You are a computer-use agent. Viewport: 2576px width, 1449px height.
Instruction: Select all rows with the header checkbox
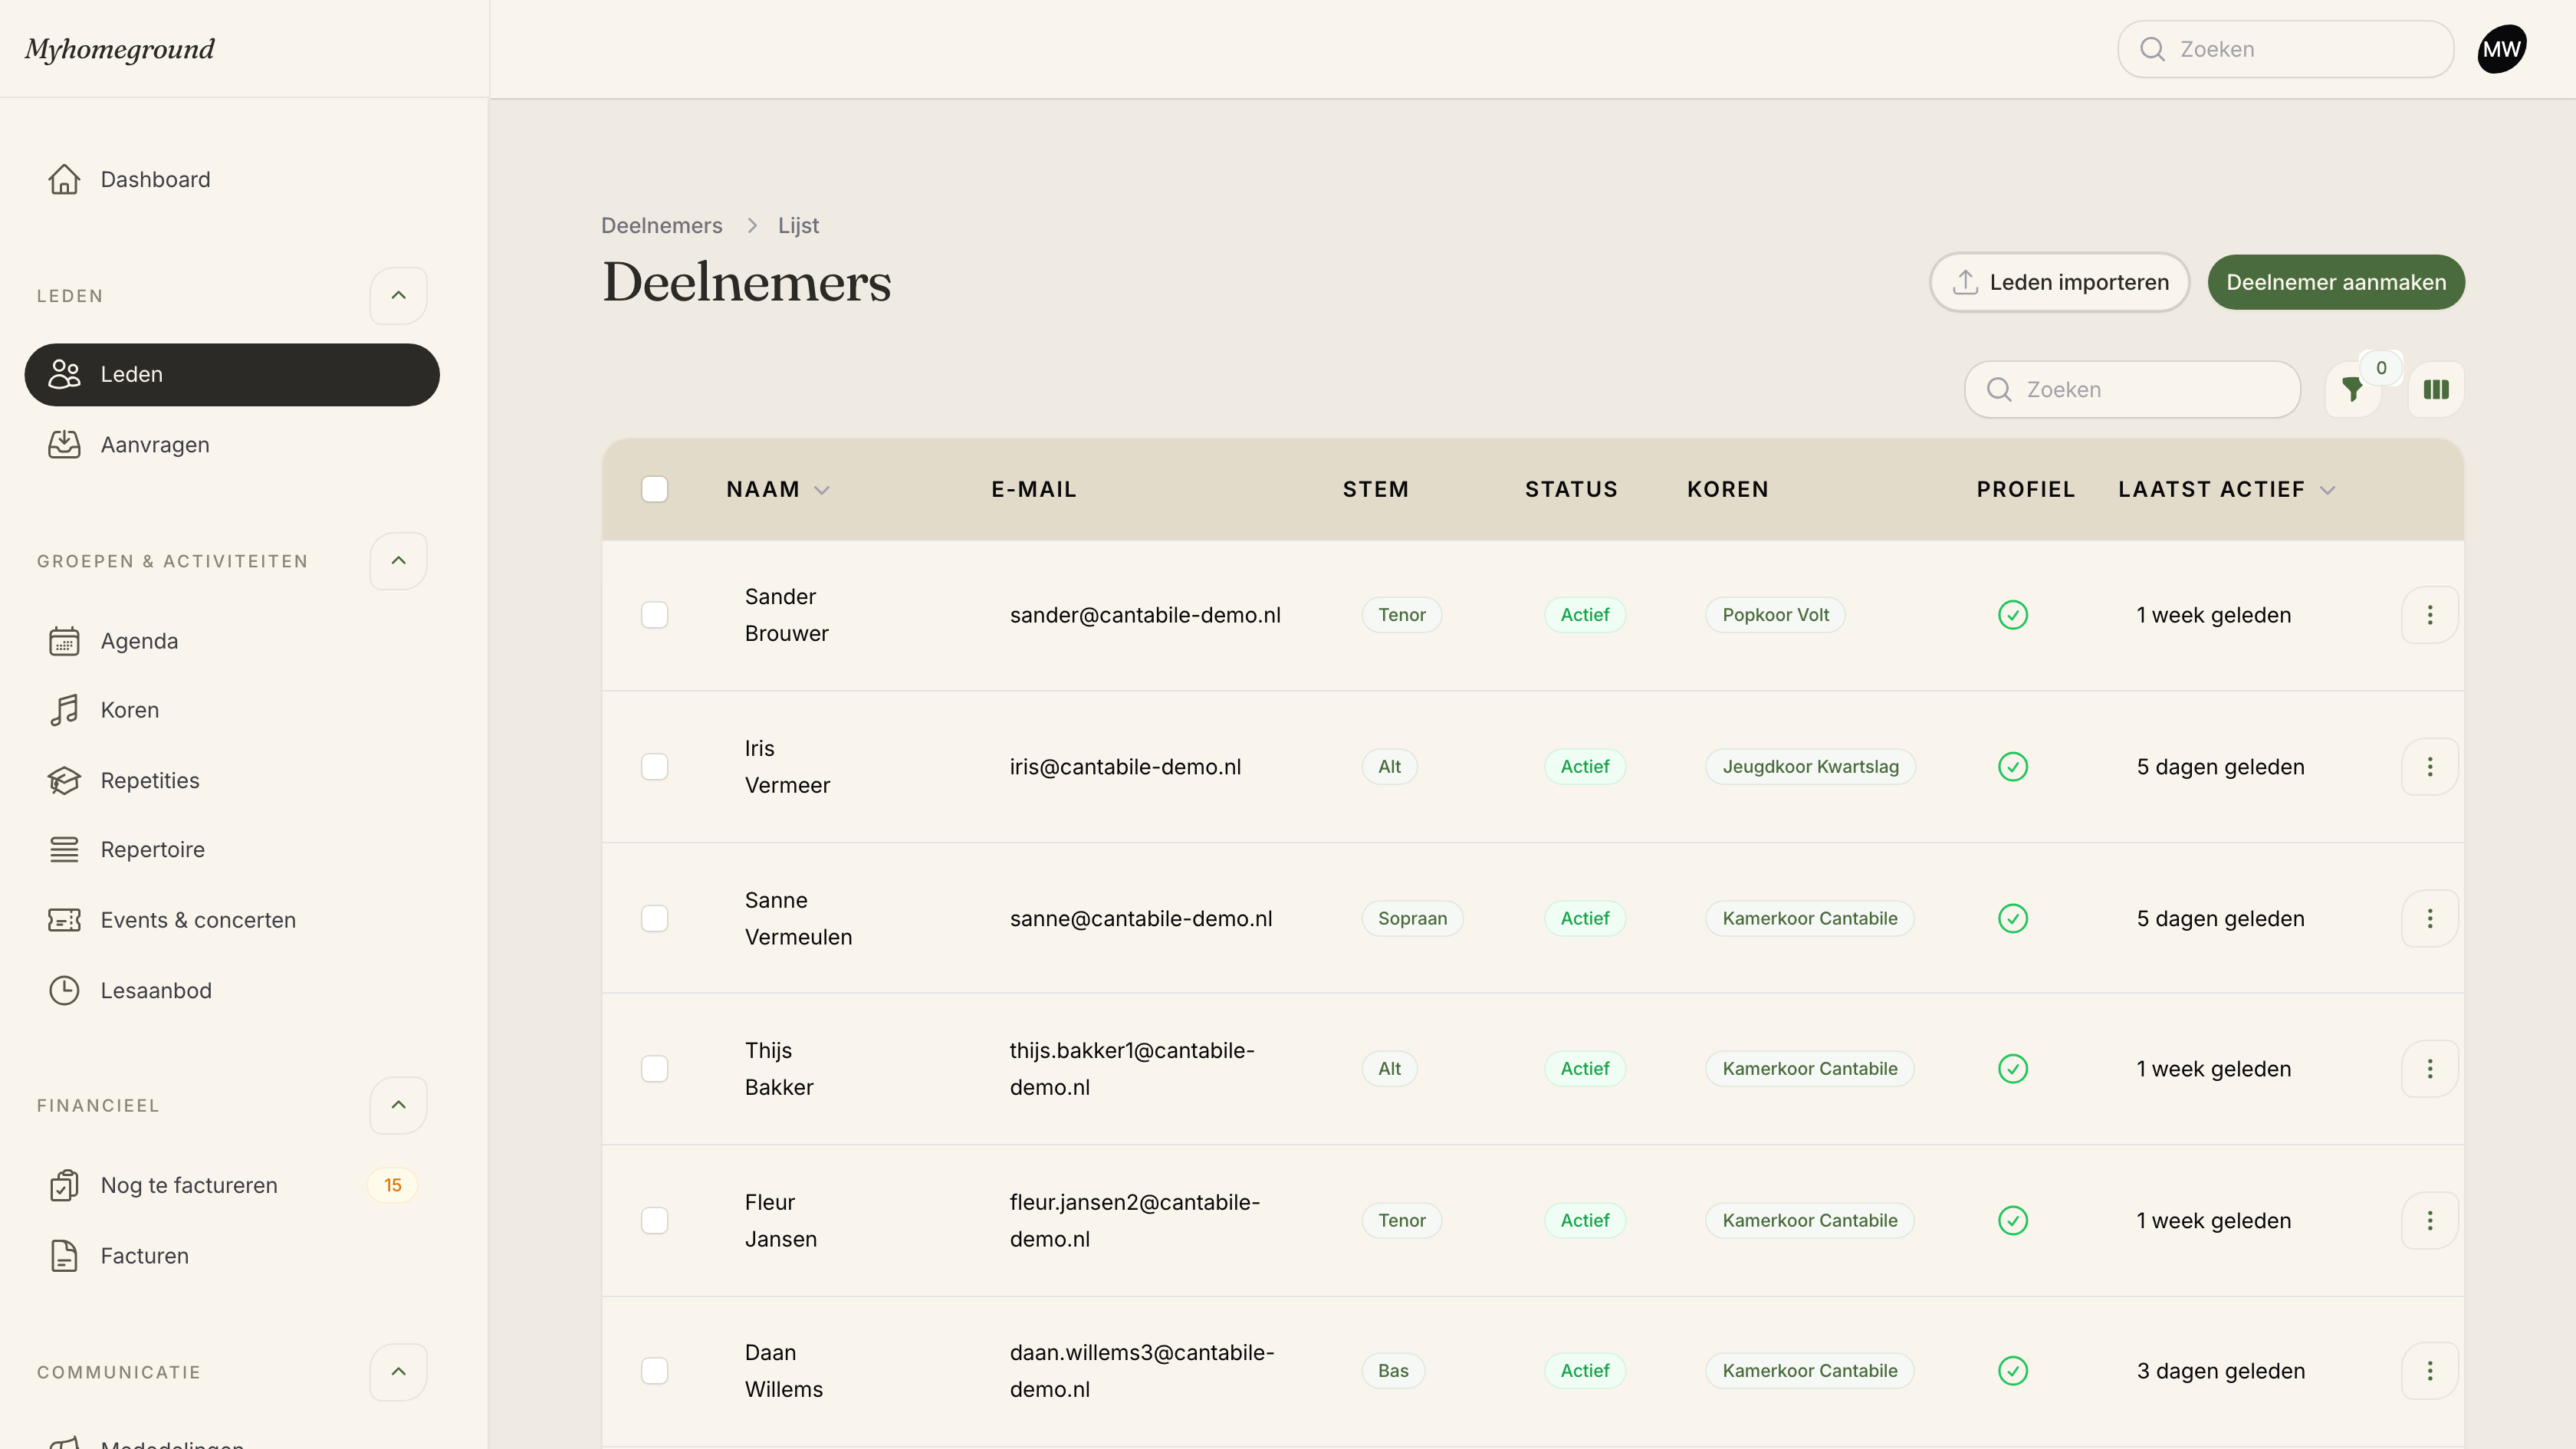tap(655, 489)
